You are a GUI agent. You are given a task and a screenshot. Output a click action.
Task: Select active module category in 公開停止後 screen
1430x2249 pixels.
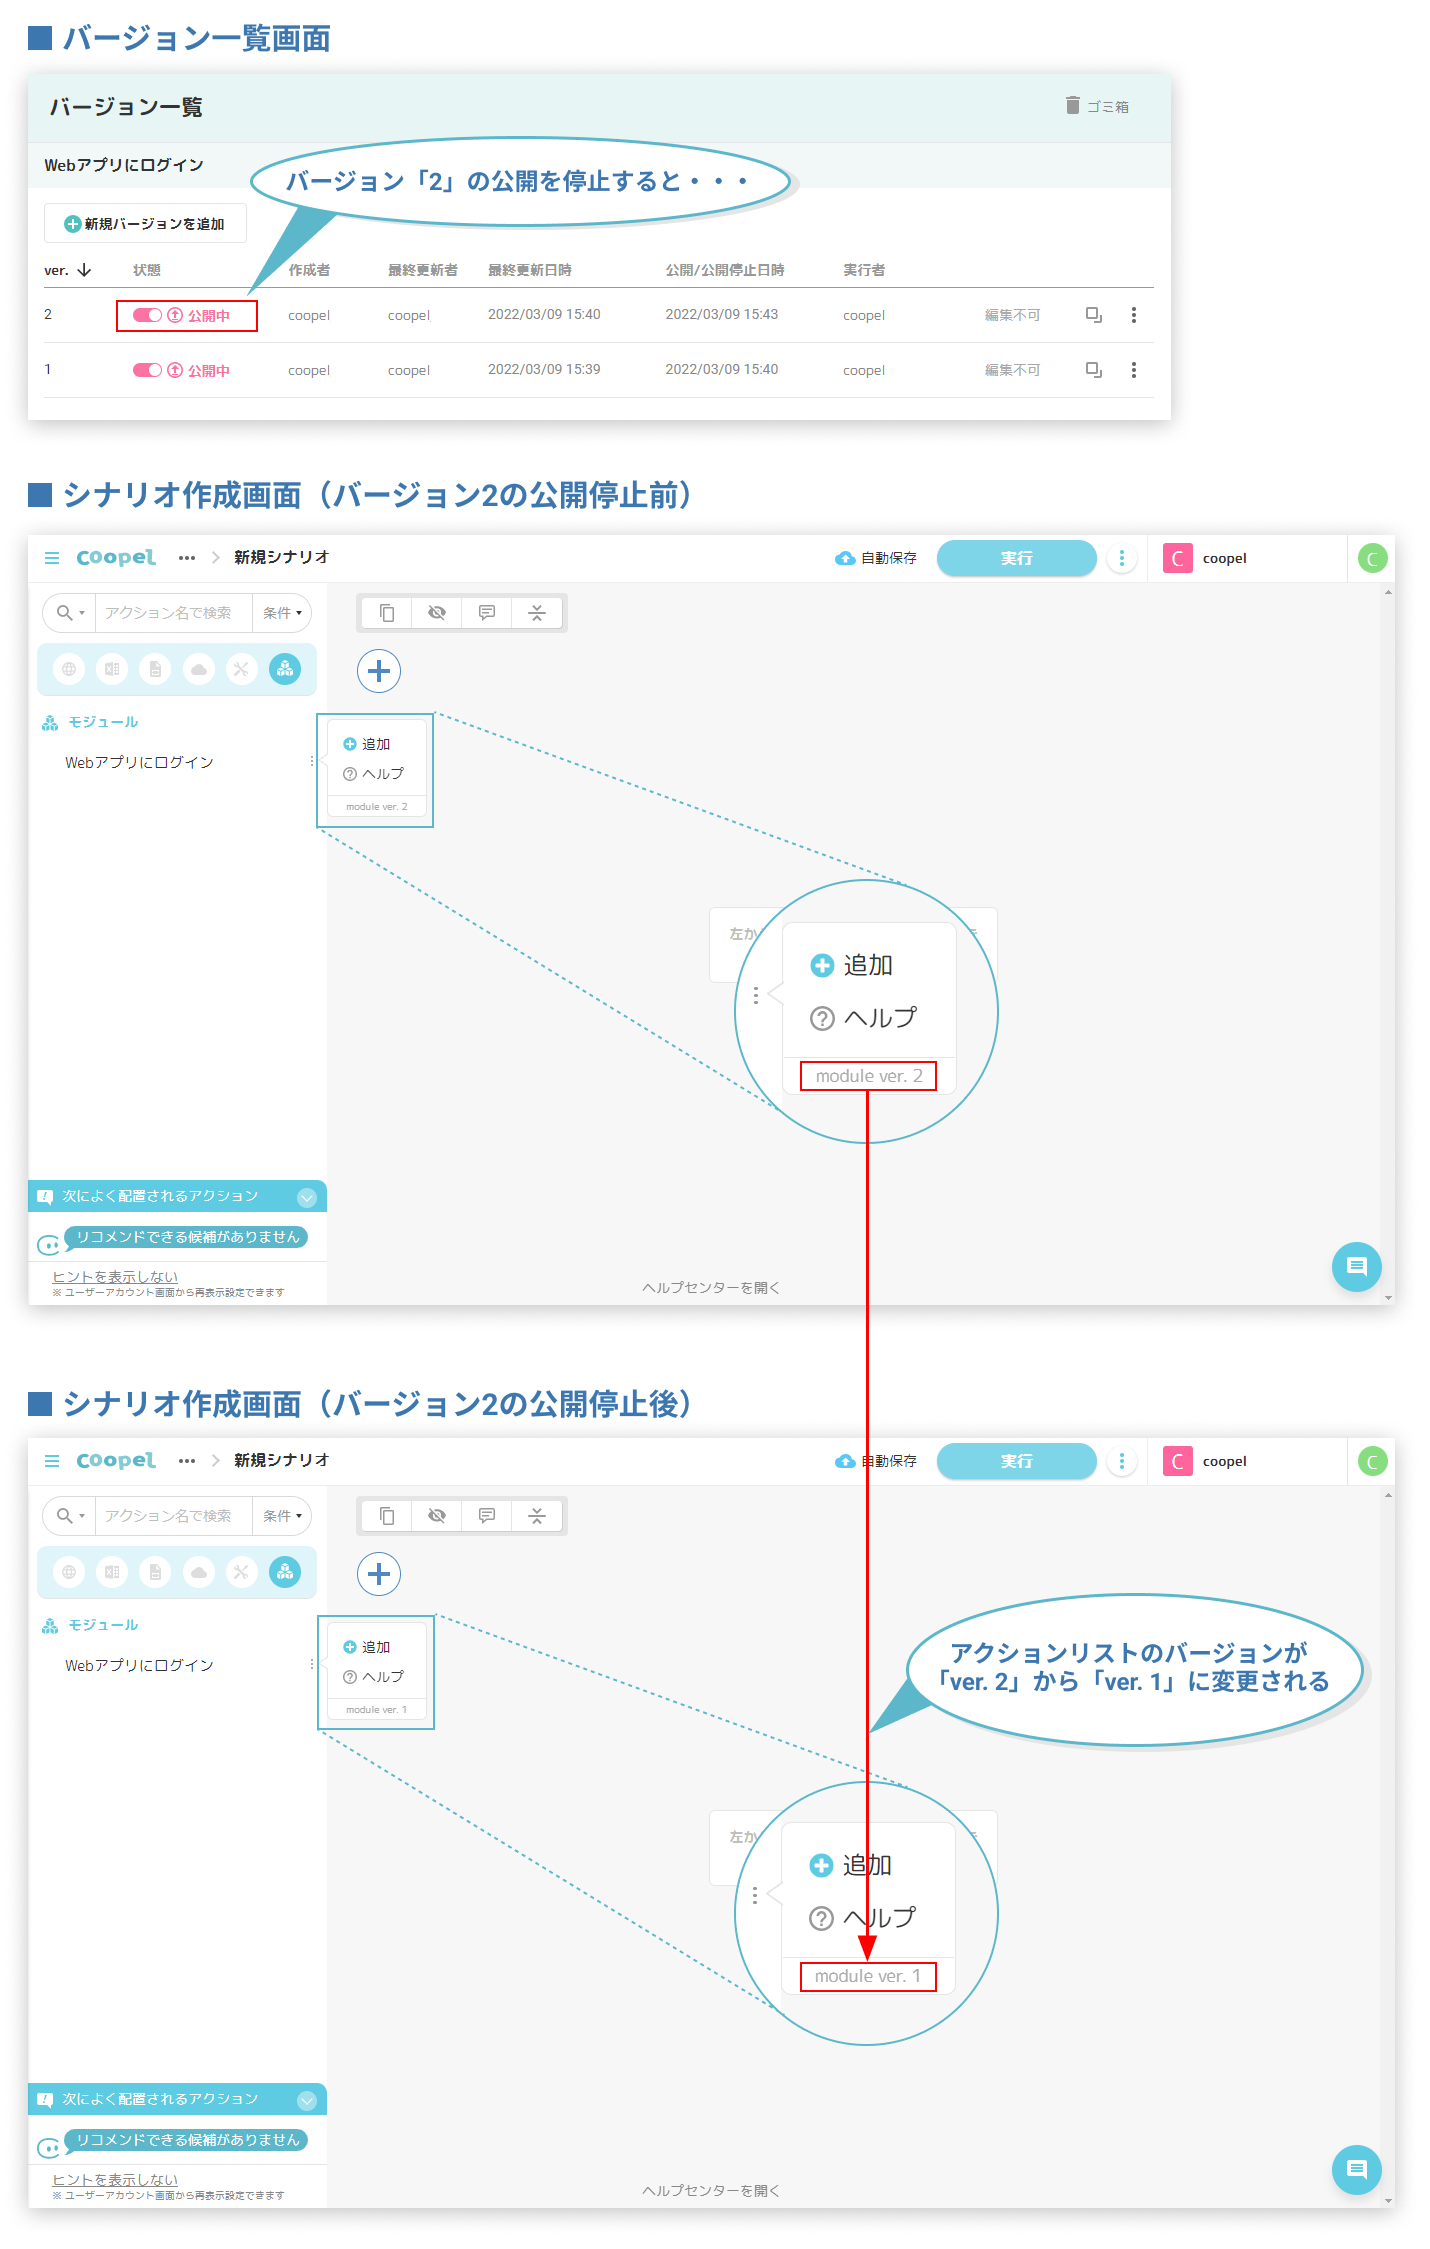(x=285, y=1572)
